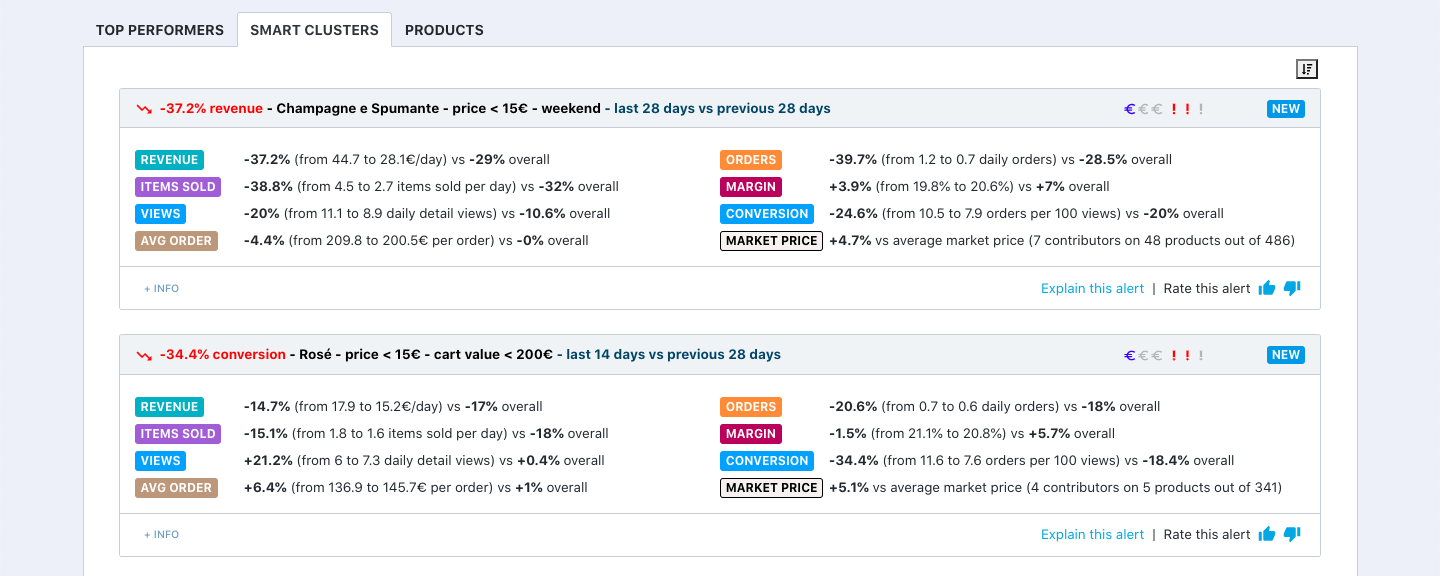Screen dimensions: 1440x576
Task: Open Explain this alert for Champagne cluster
Action: tap(1092, 288)
